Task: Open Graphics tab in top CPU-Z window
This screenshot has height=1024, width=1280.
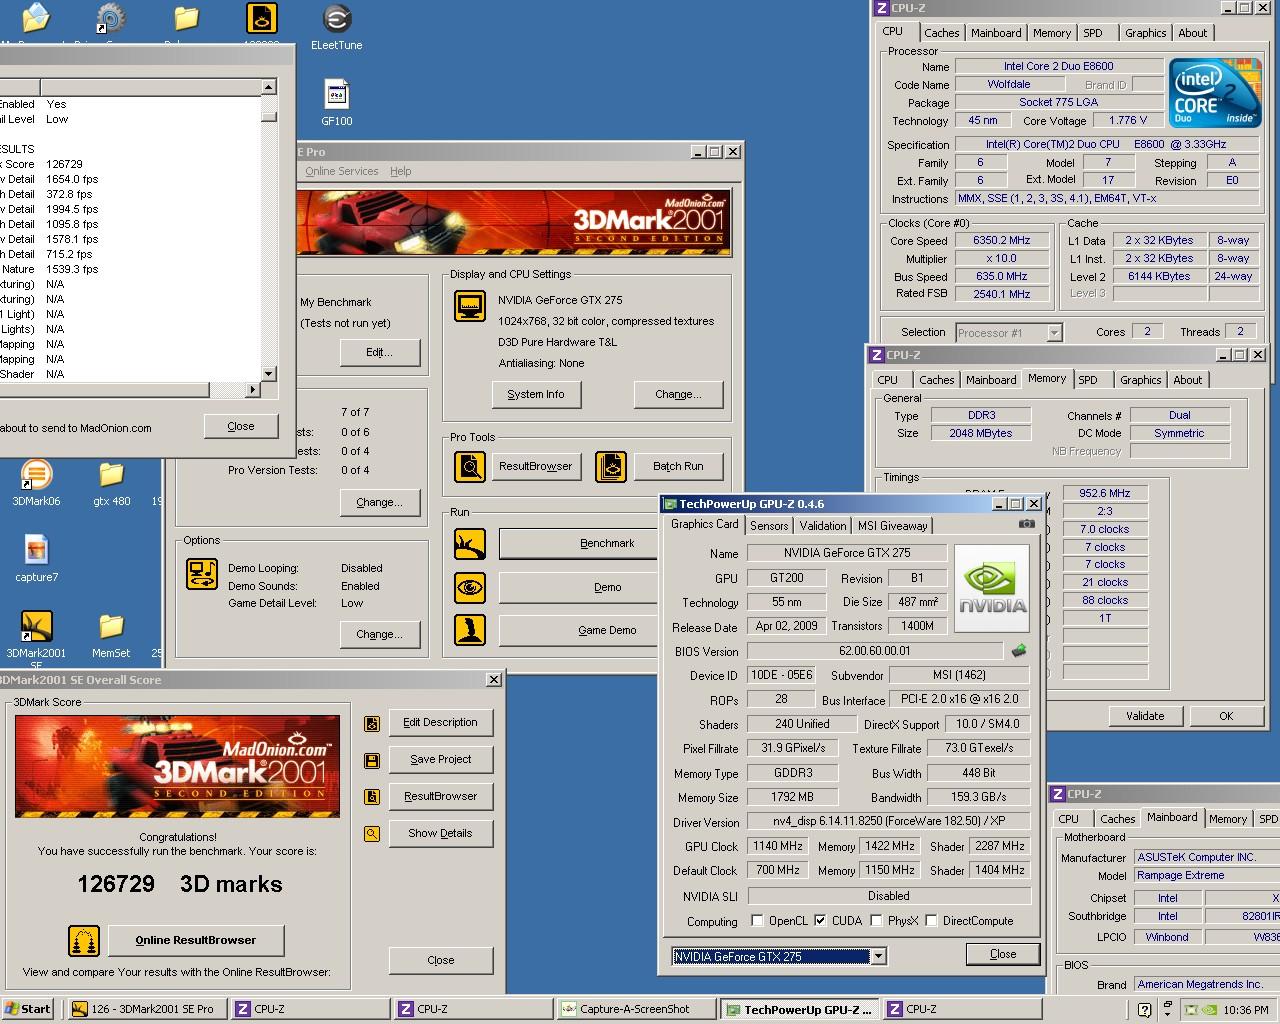Action: 1146,33
